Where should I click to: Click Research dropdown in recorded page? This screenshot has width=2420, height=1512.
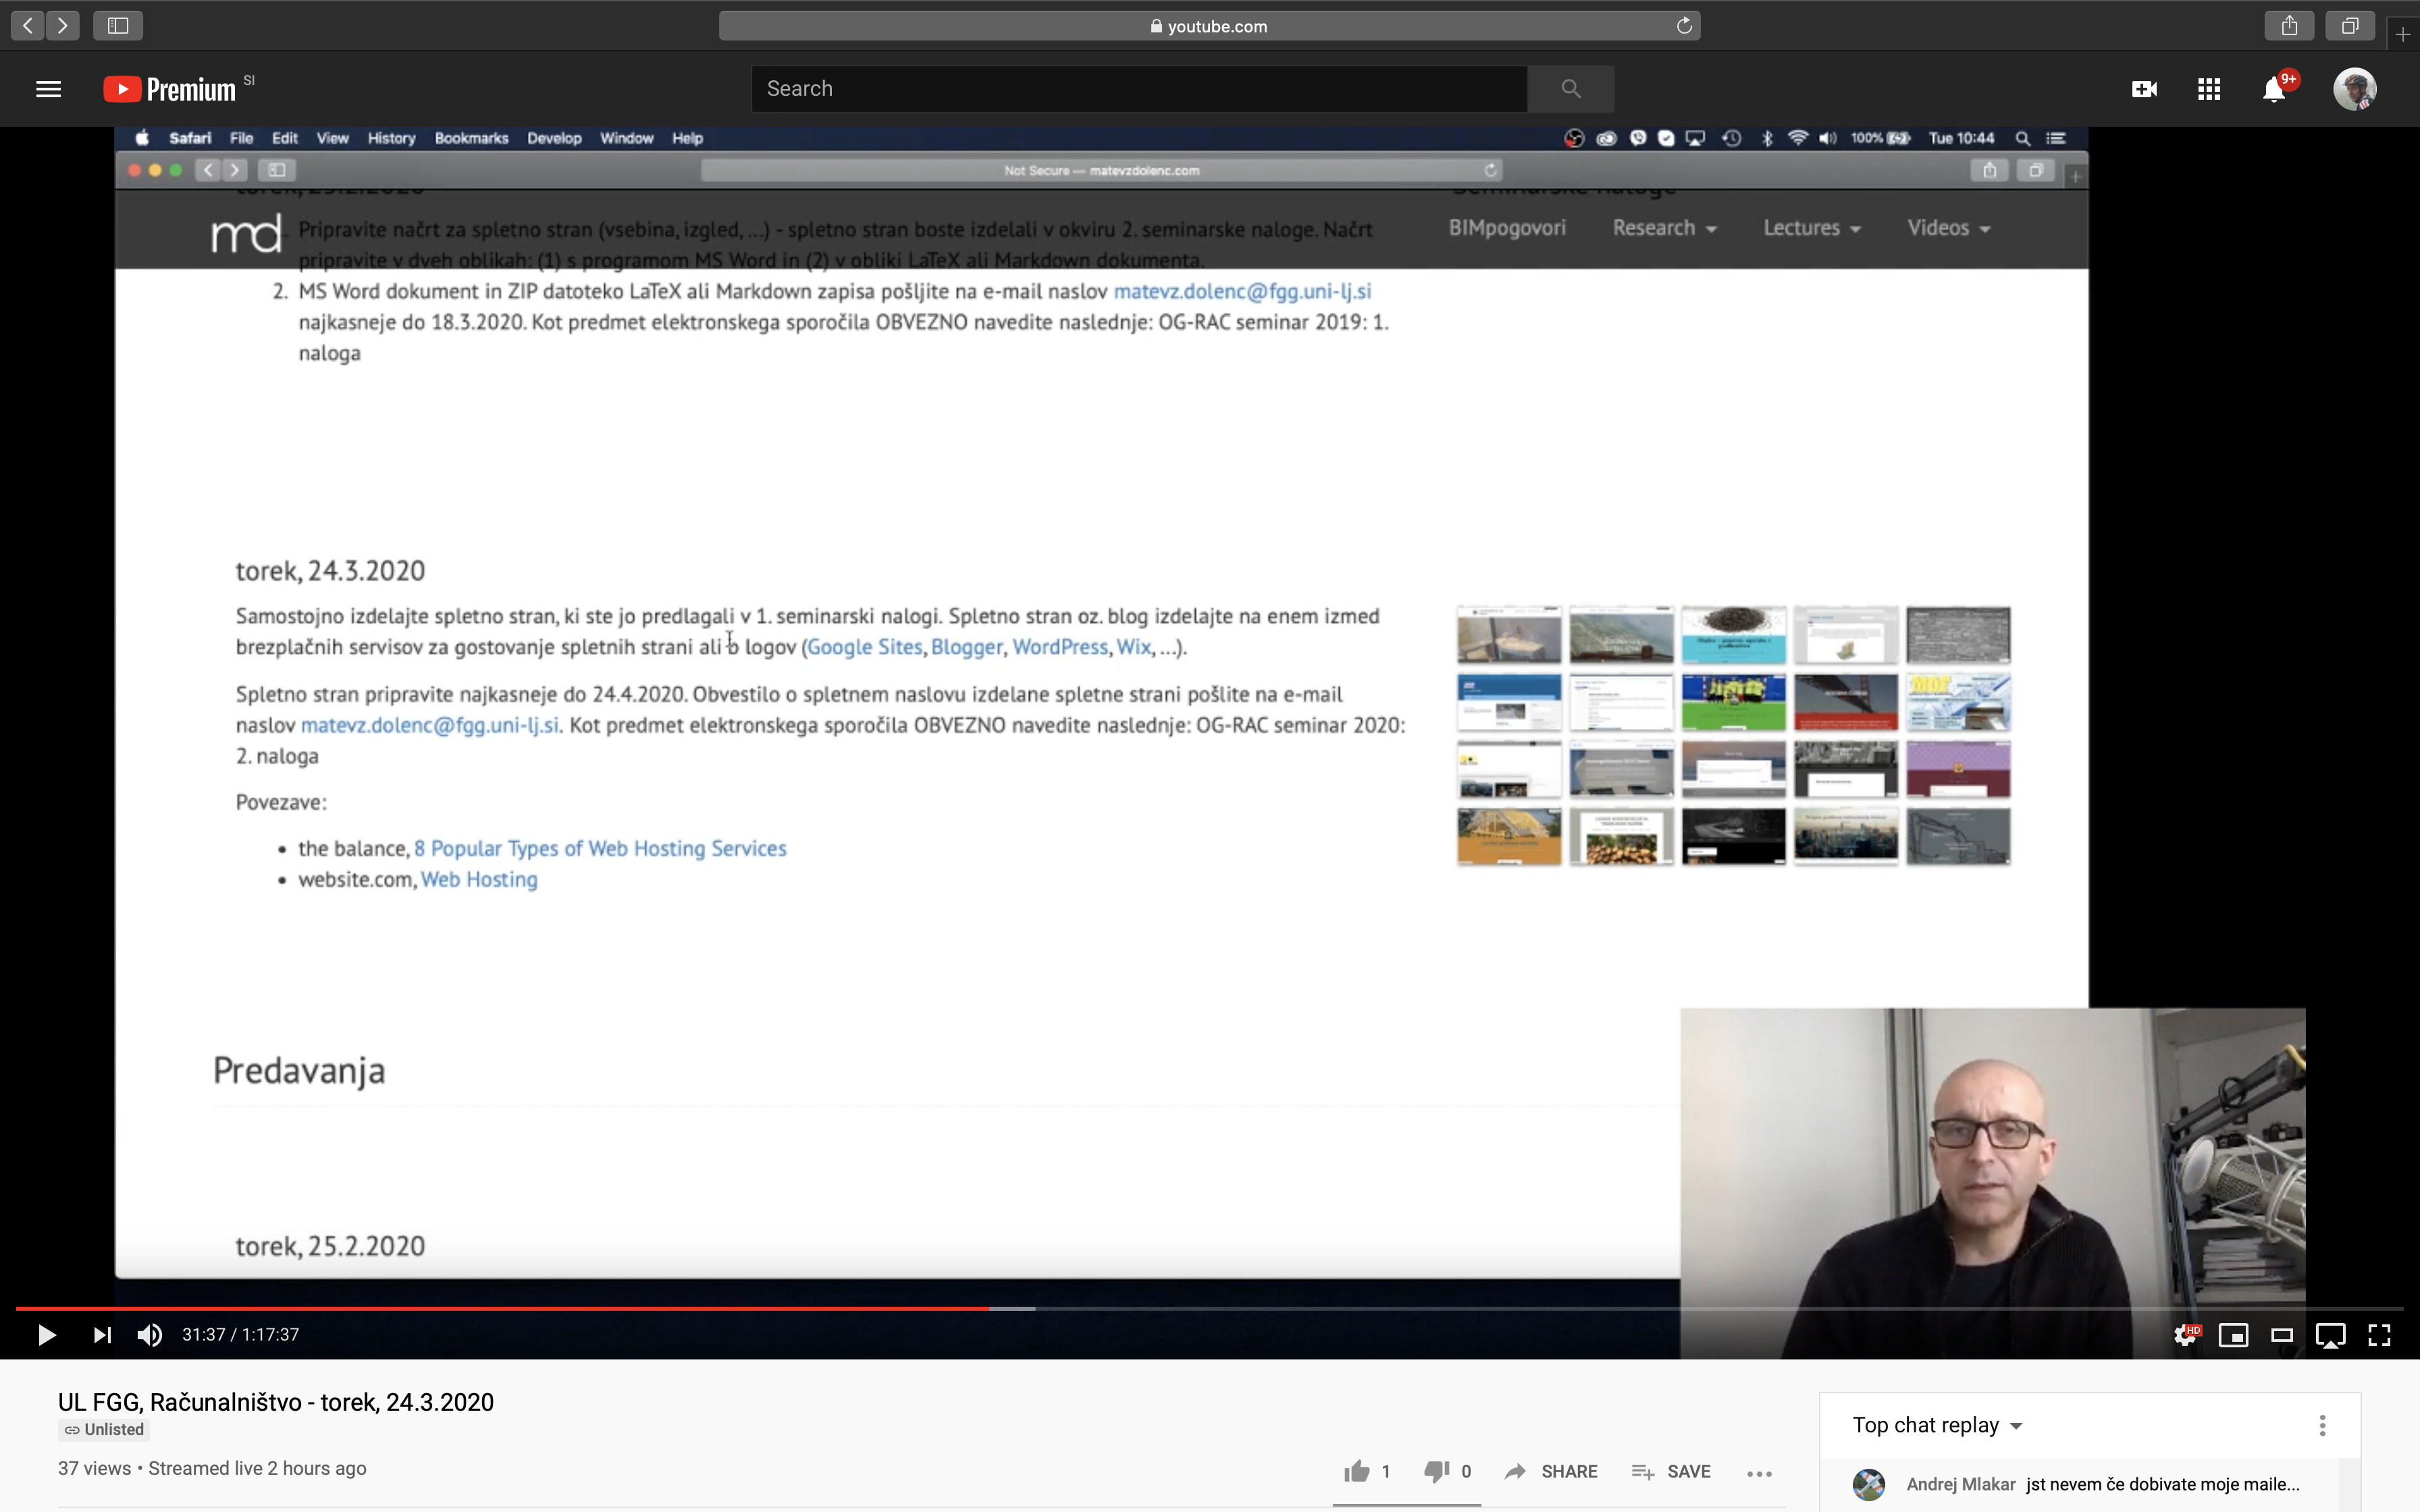[x=1664, y=228]
